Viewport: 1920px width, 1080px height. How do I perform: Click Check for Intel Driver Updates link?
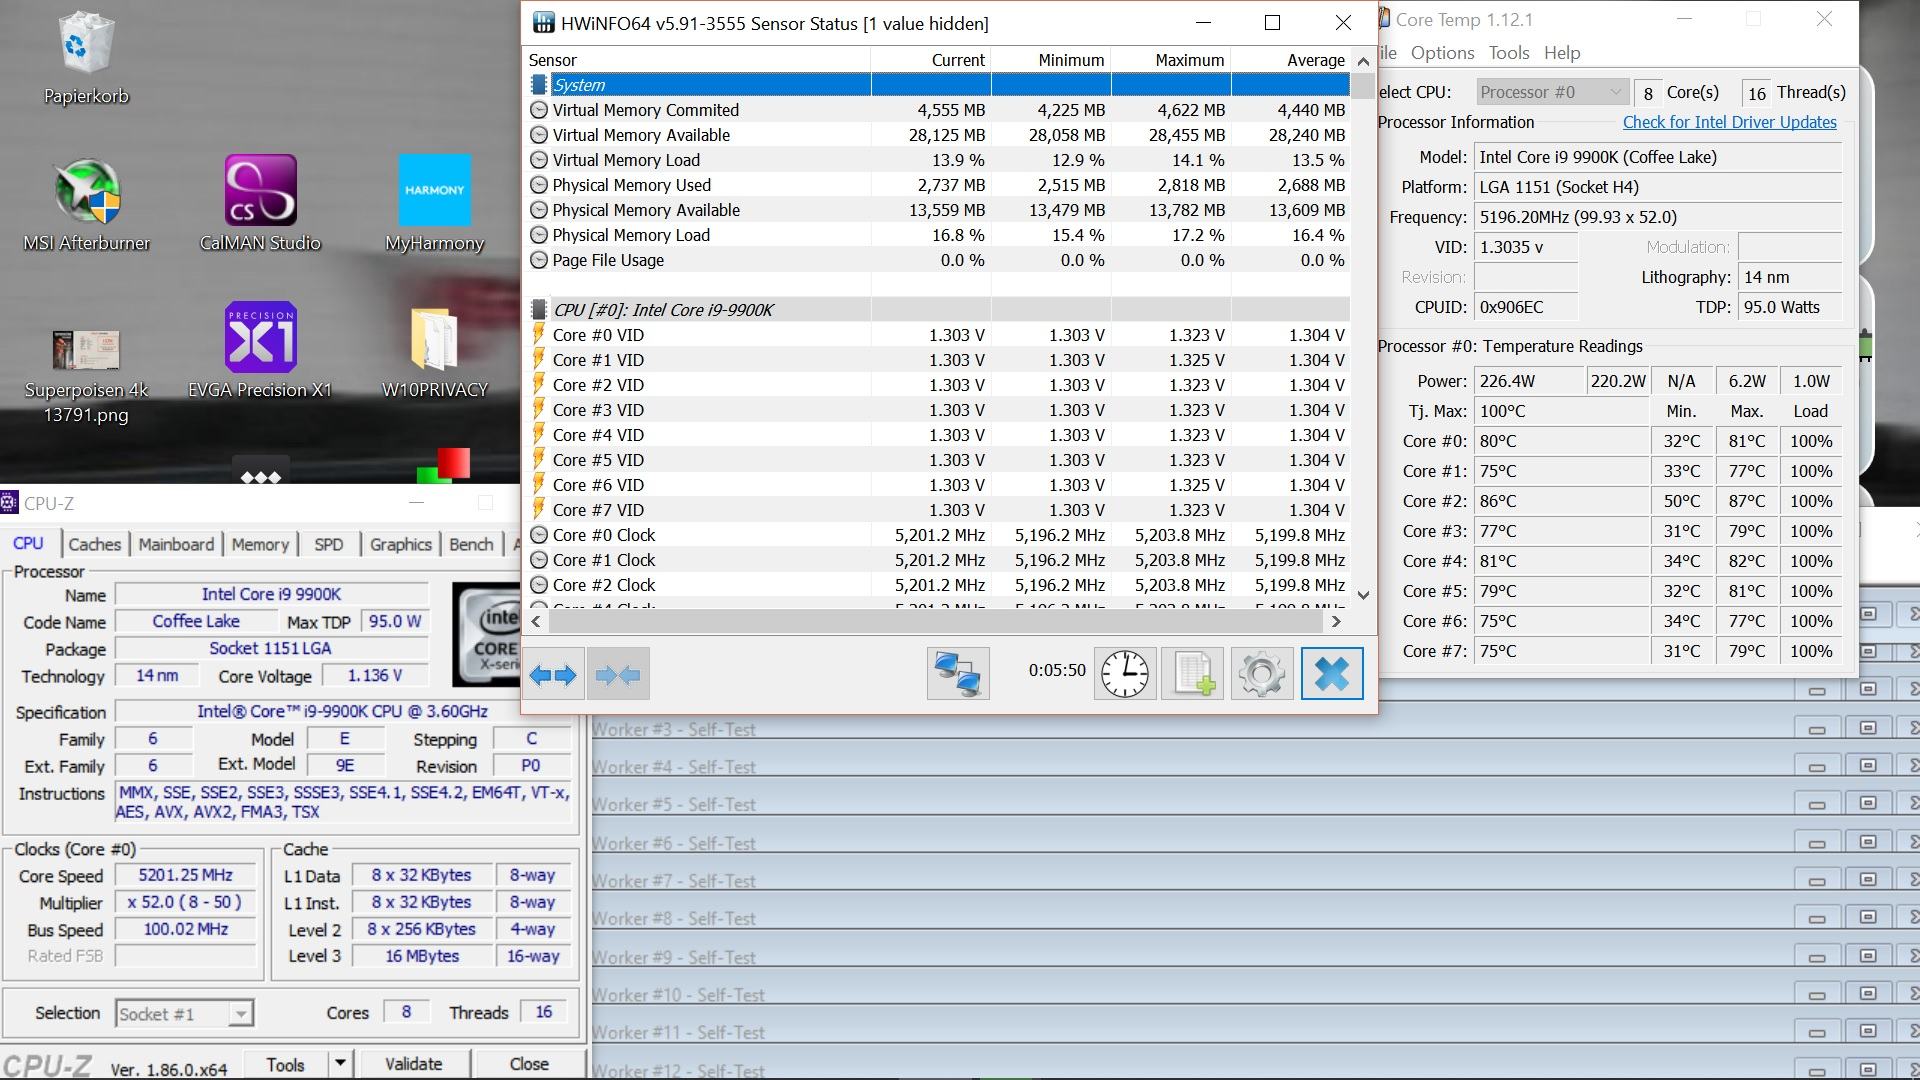[x=1729, y=122]
